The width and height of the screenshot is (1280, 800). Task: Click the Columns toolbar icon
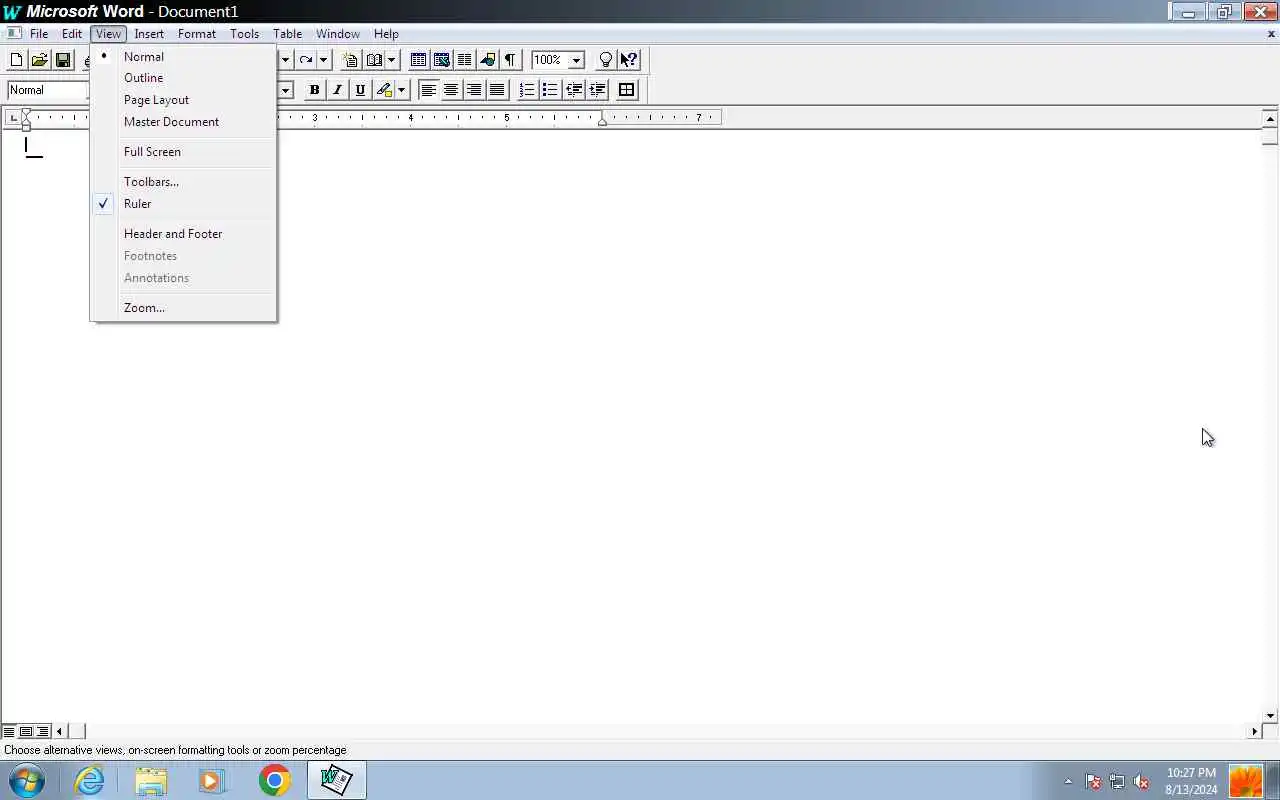(465, 60)
